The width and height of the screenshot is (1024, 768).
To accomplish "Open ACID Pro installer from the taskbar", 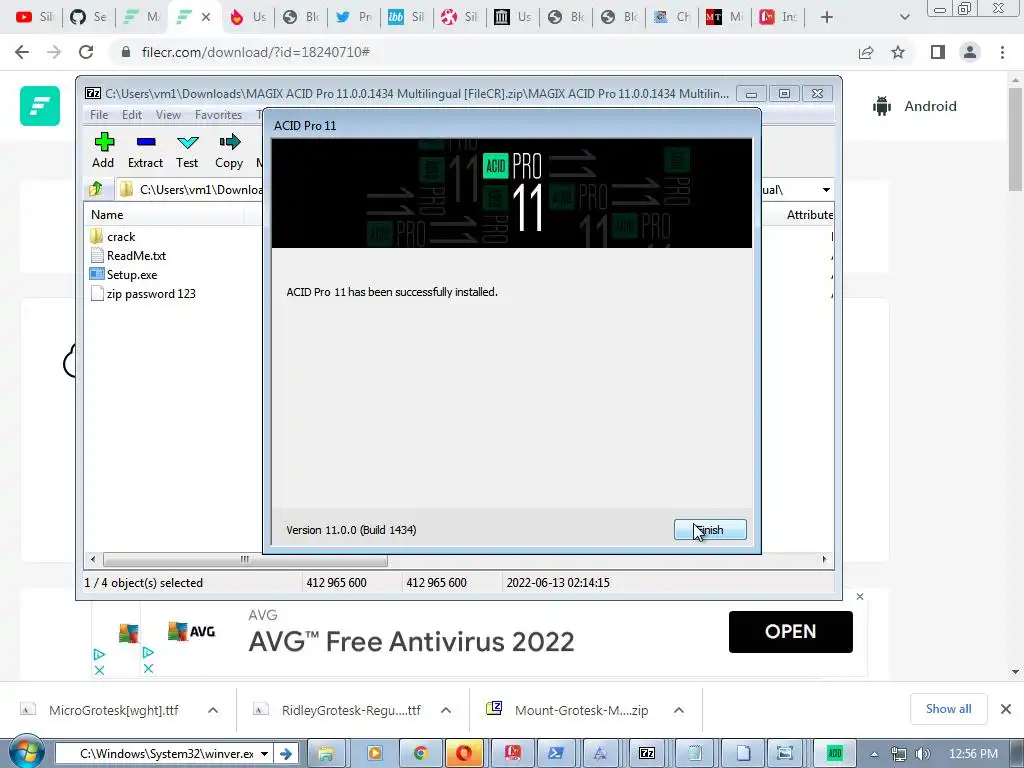I will [835, 754].
